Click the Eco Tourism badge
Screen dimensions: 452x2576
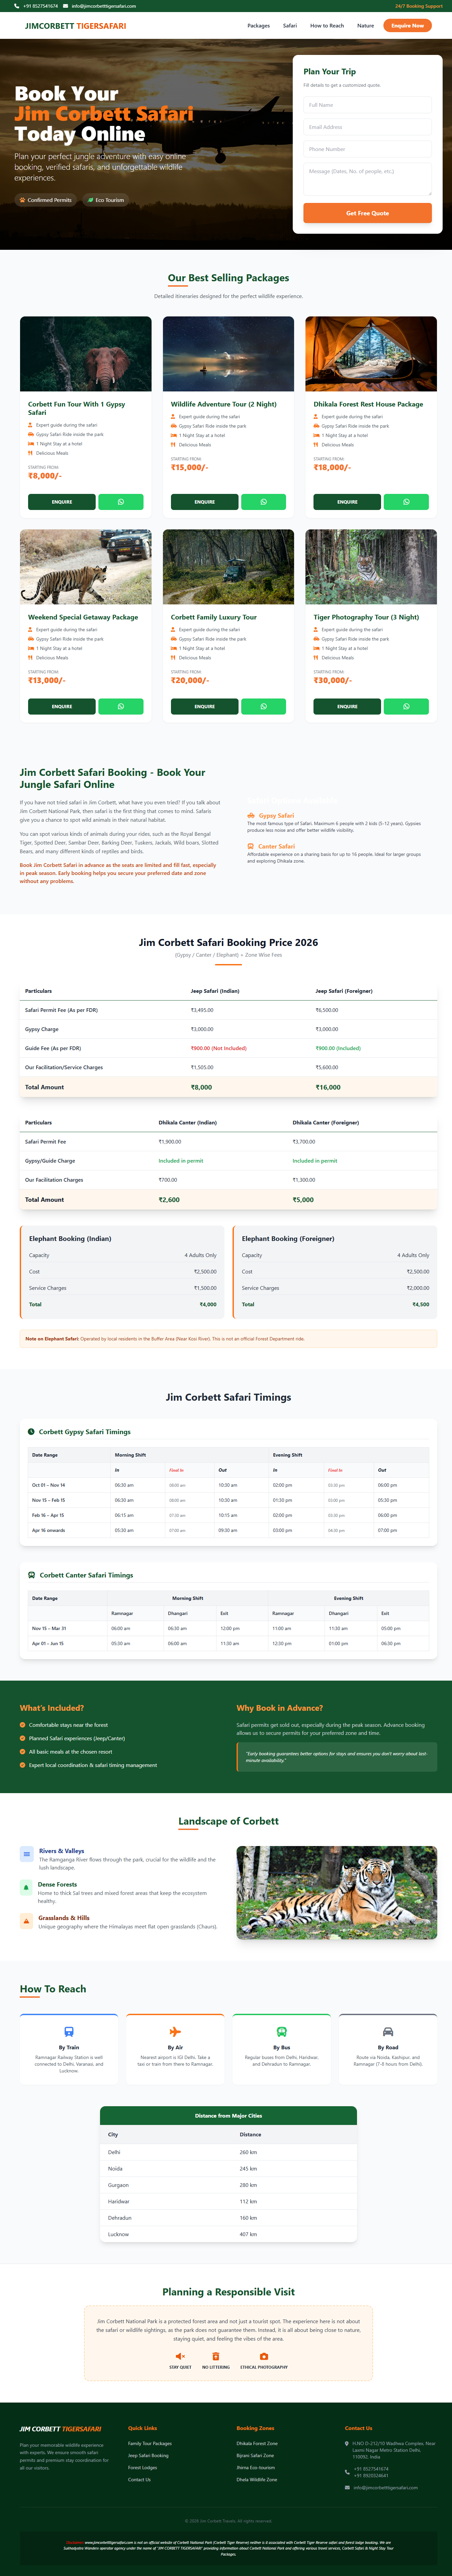point(106,200)
